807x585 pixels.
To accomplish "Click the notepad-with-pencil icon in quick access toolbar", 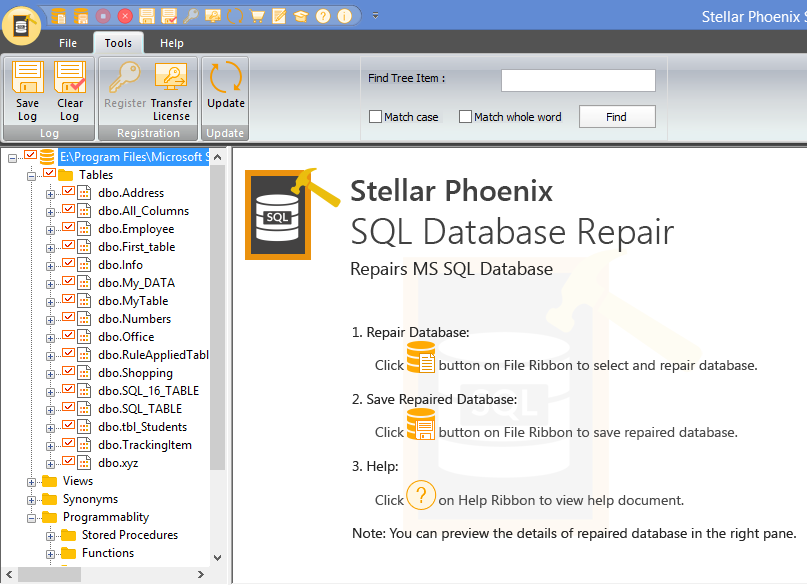I will coord(279,16).
